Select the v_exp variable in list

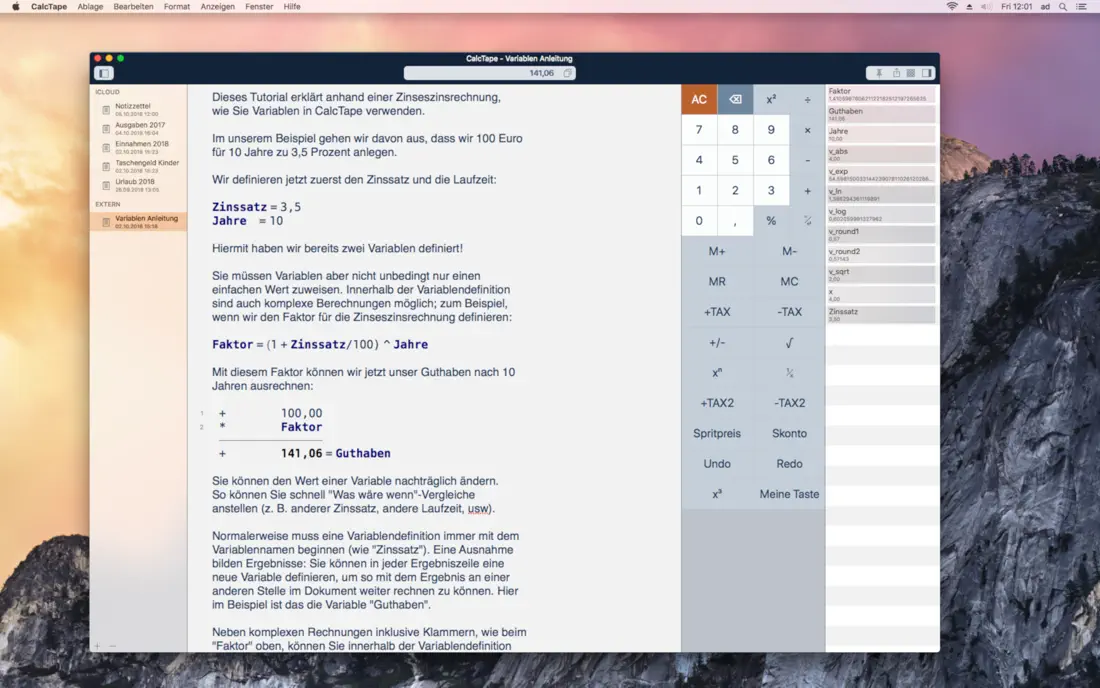(880, 175)
